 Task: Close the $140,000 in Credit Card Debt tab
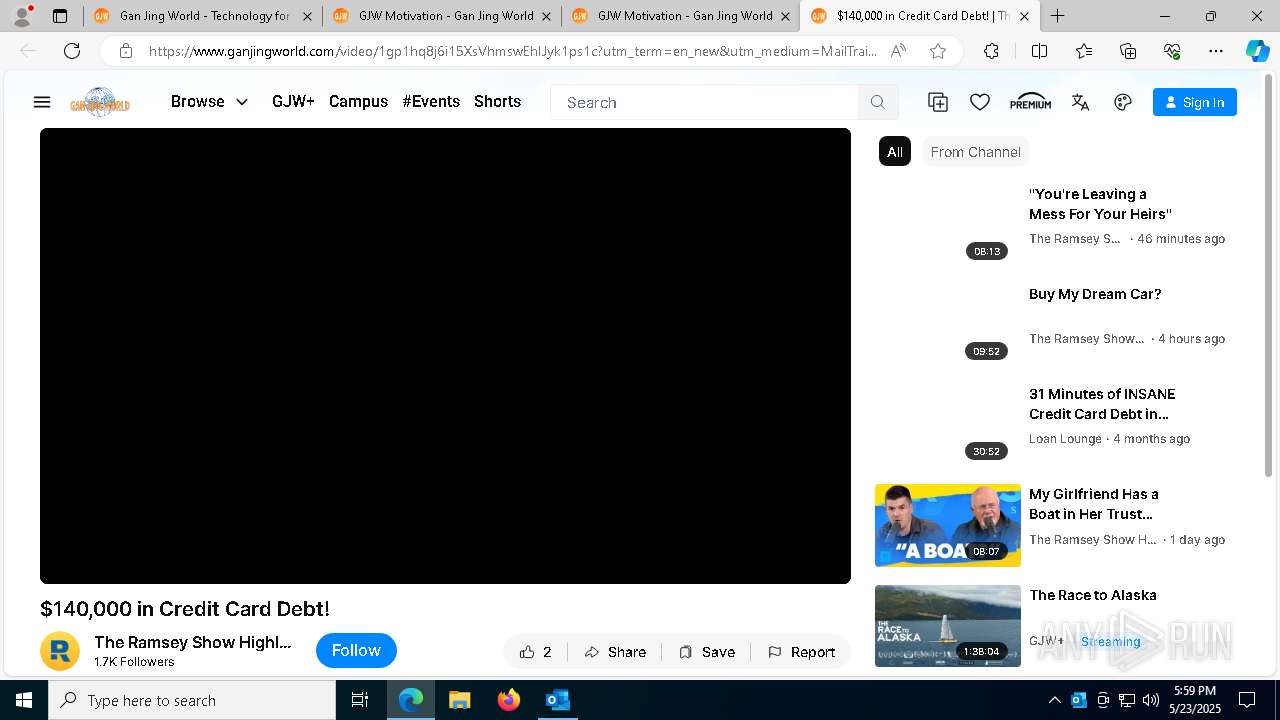[1024, 16]
